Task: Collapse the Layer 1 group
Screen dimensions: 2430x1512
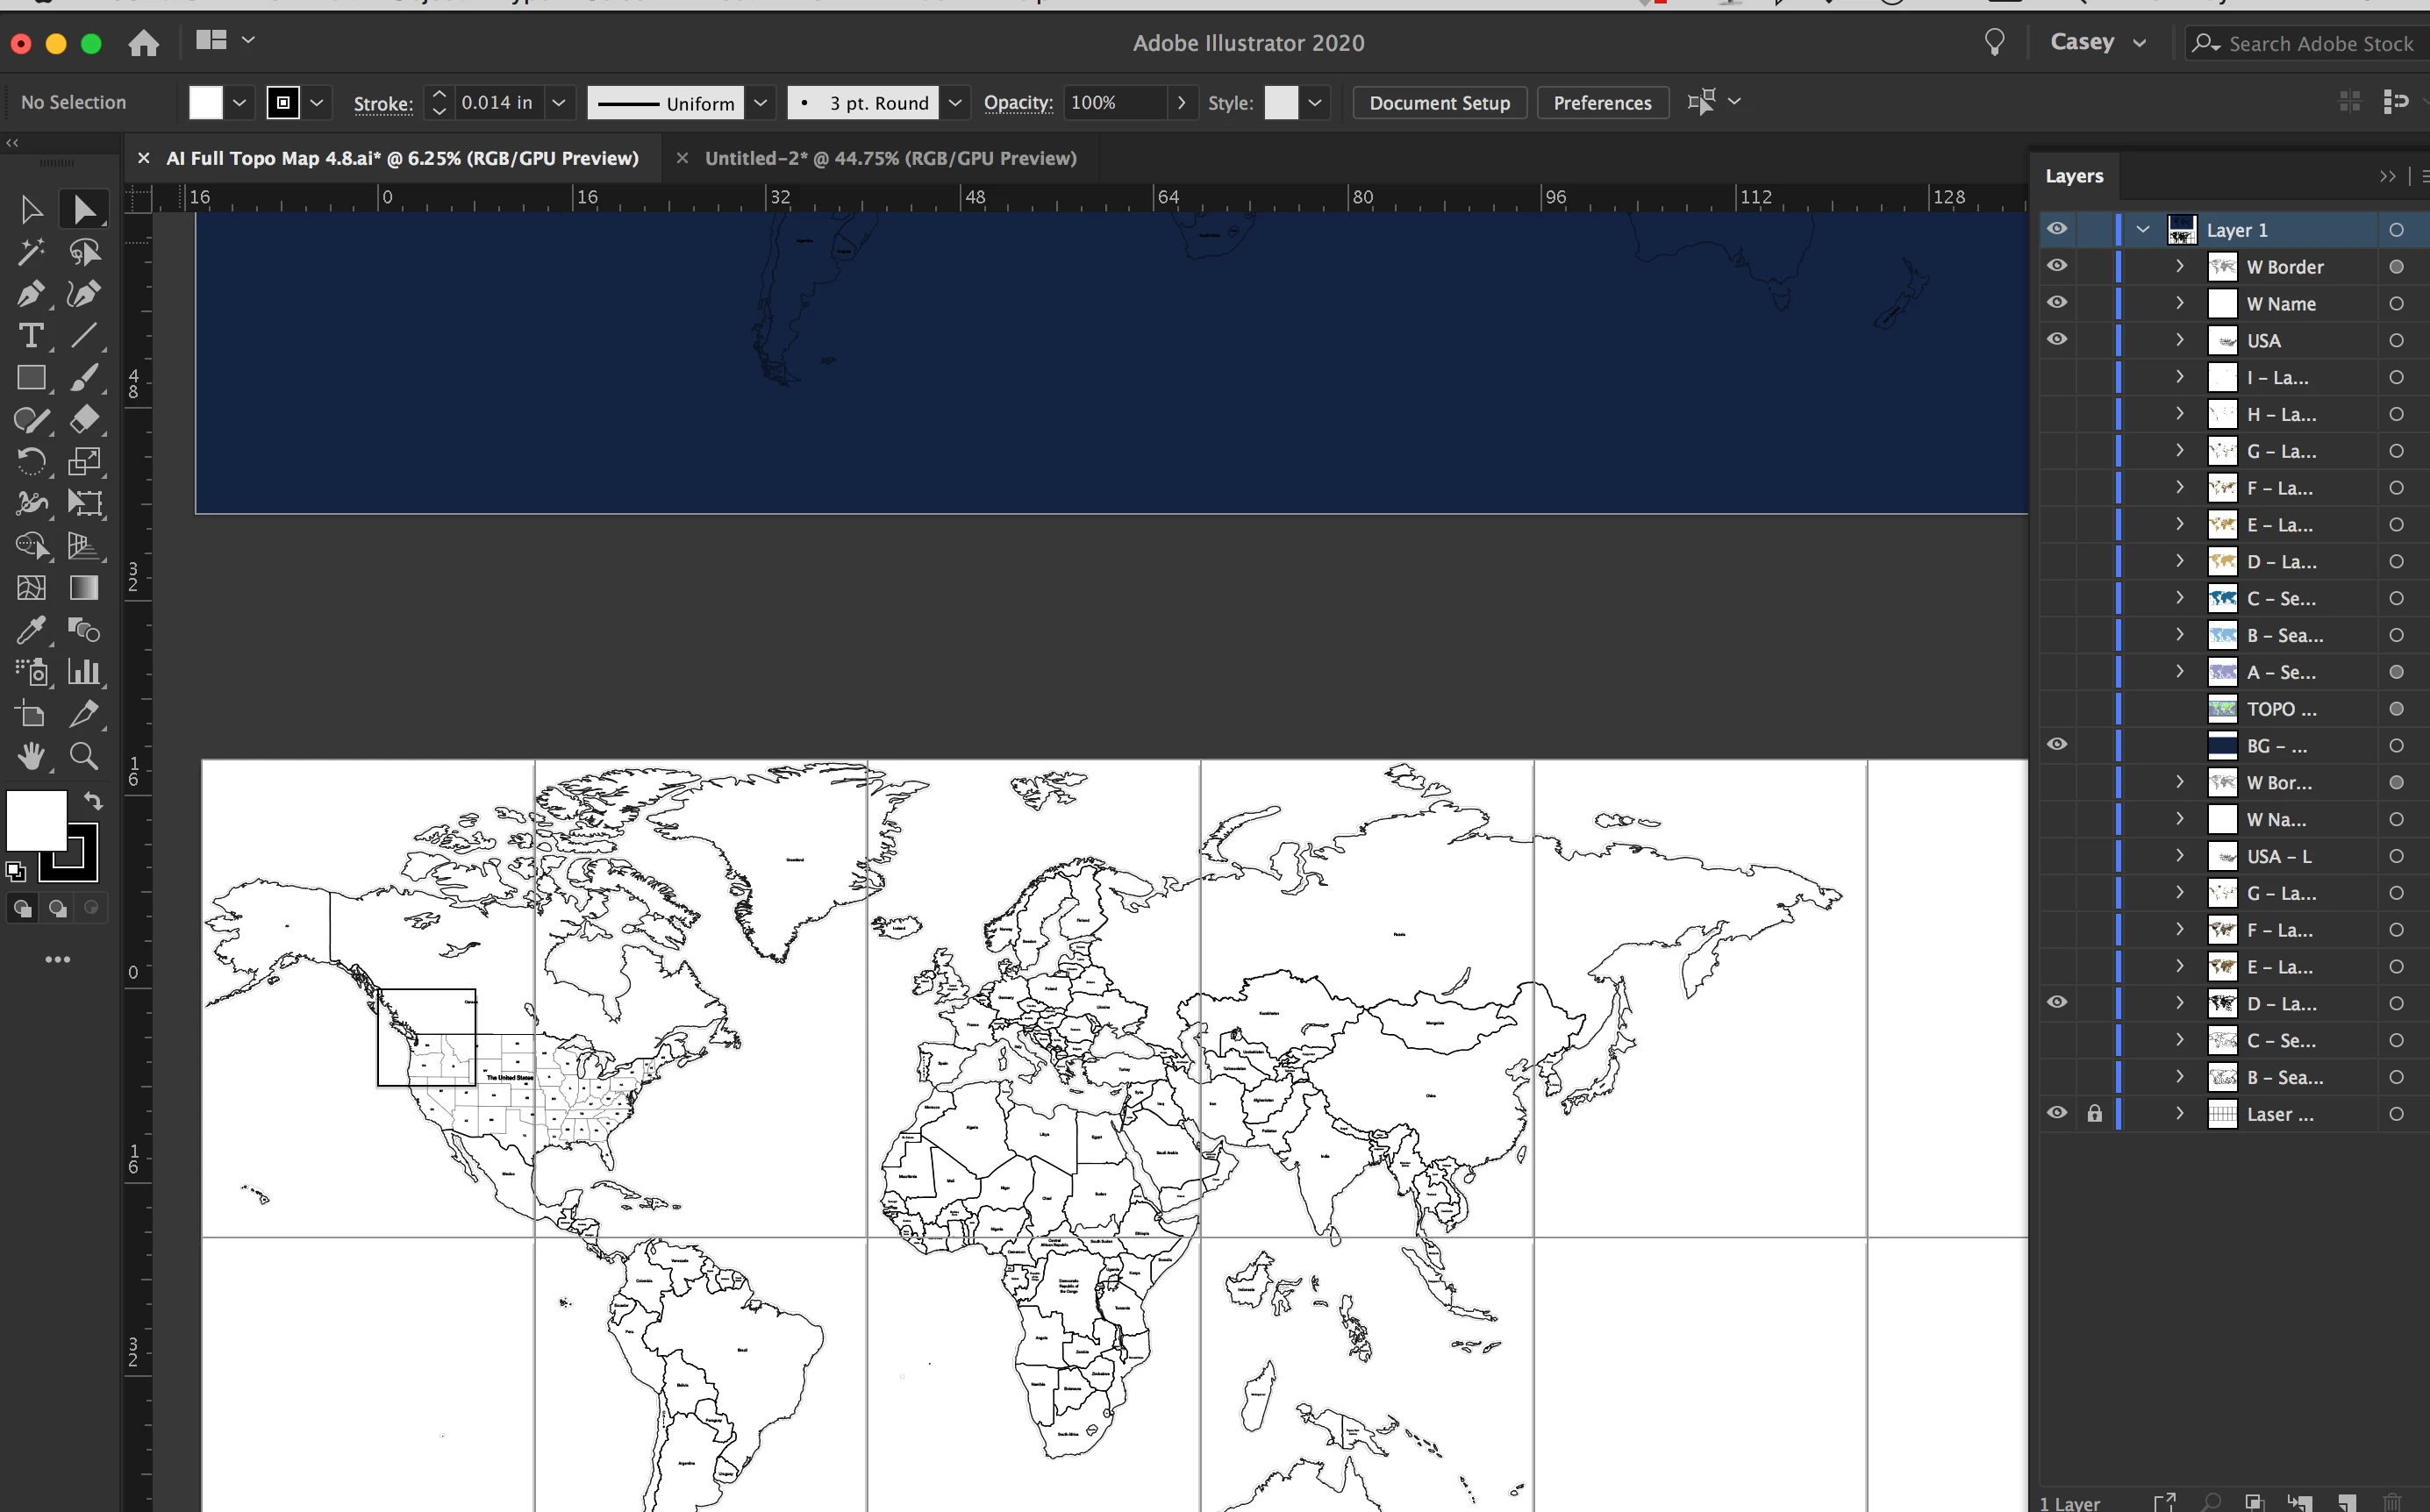Action: click(x=2142, y=229)
